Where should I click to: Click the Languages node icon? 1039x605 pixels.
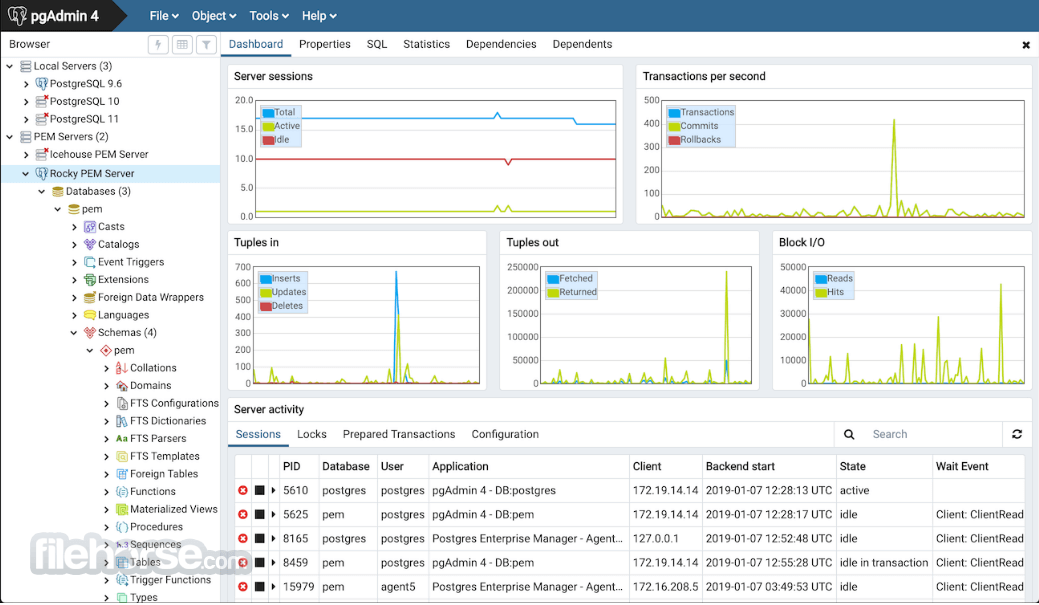pos(89,315)
